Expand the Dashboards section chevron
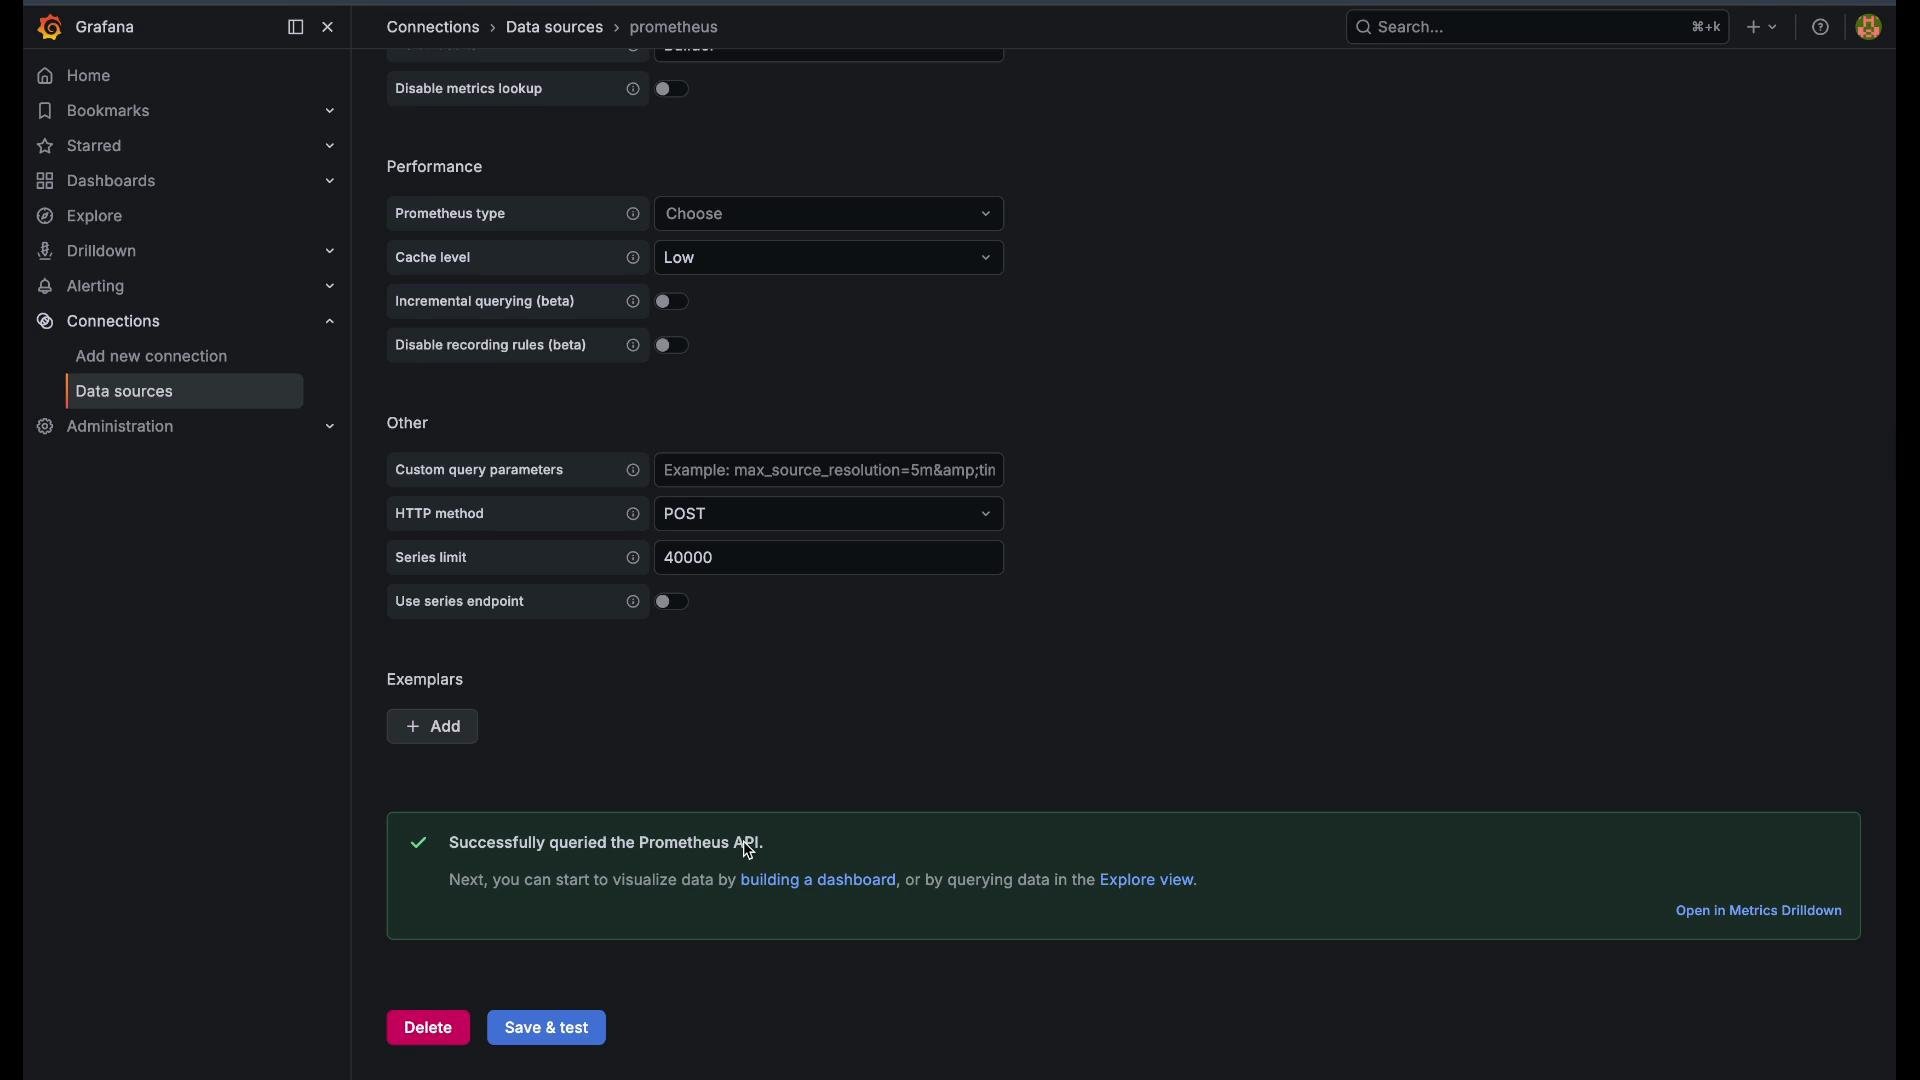1920x1080 pixels. point(330,182)
